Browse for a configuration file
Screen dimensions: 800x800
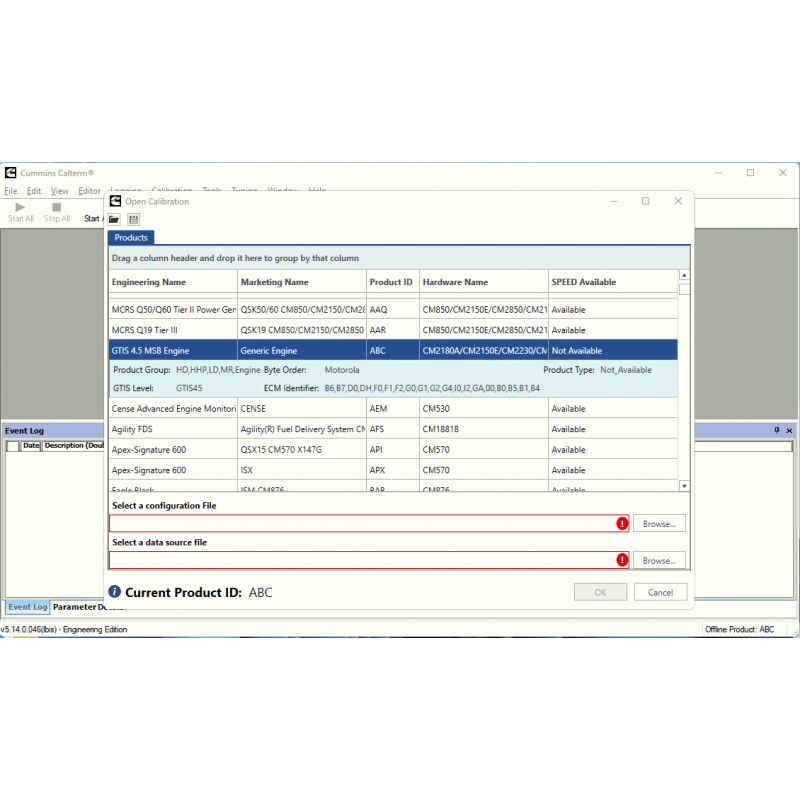[659, 523]
